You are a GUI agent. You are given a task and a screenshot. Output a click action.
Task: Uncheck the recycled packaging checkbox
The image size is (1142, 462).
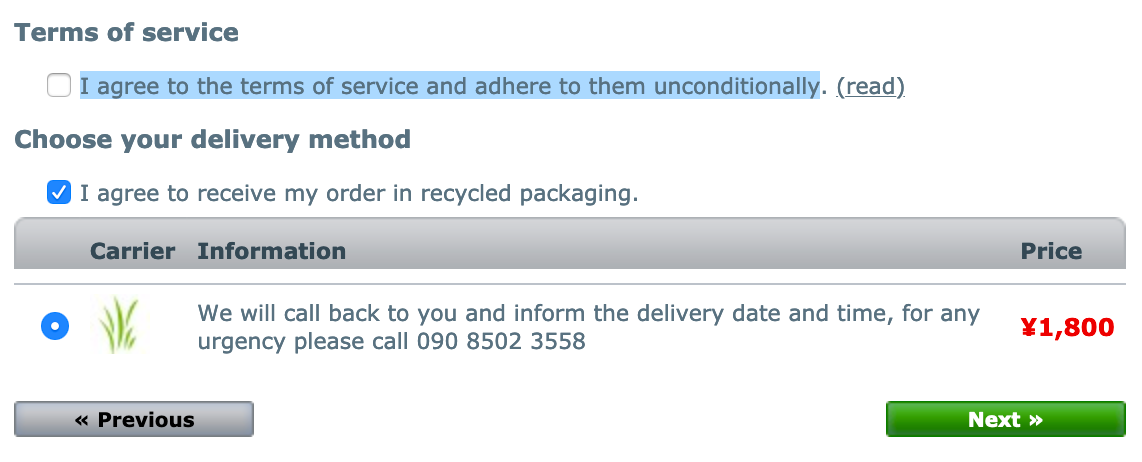tap(59, 192)
